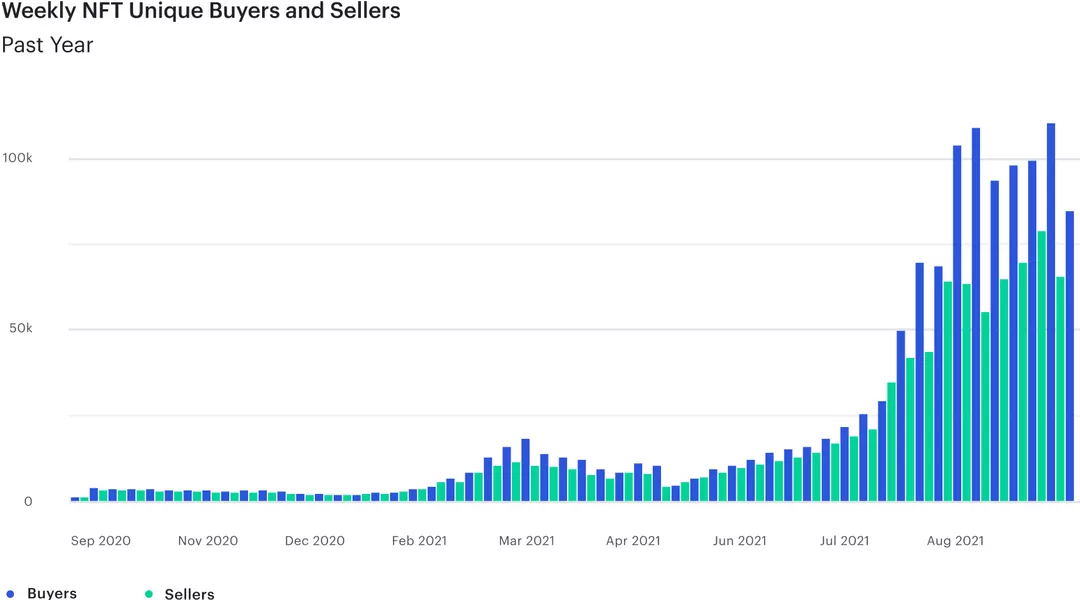The width and height of the screenshot is (1080, 600).
Task: Select the Sep 2020 axis label
Action: tap(101, 541)
